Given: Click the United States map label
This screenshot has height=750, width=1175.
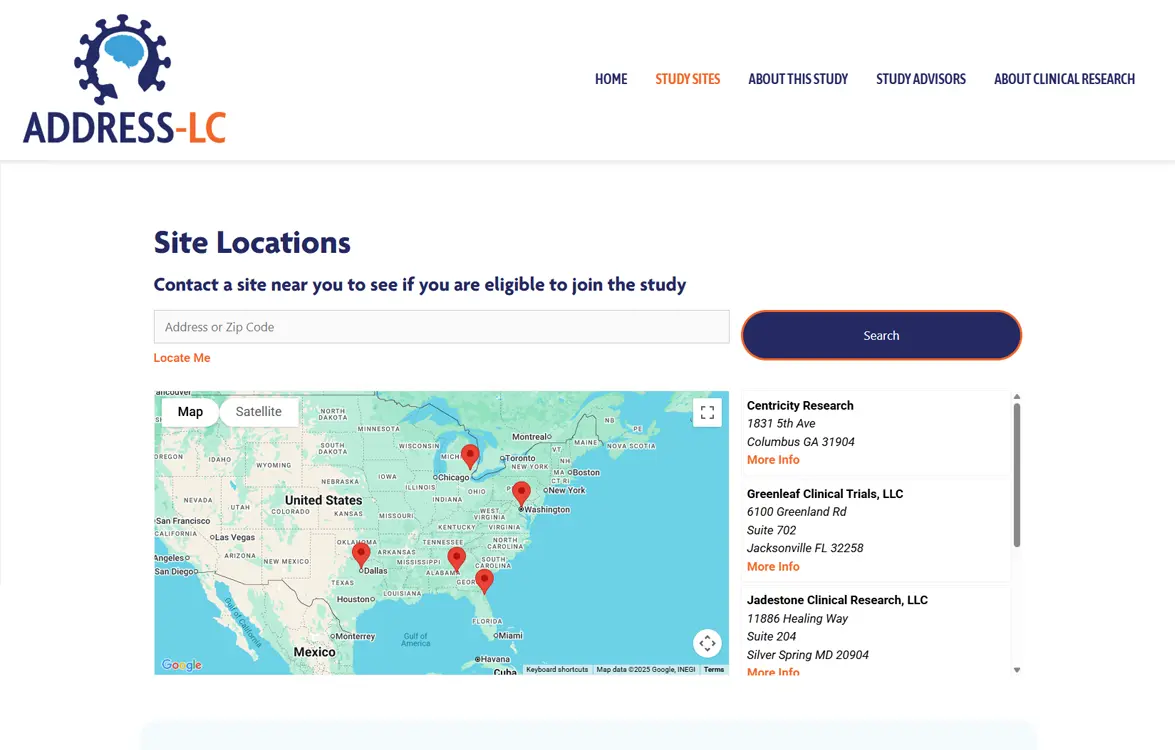Looking at the screenshot, I should tap(323, 500).
